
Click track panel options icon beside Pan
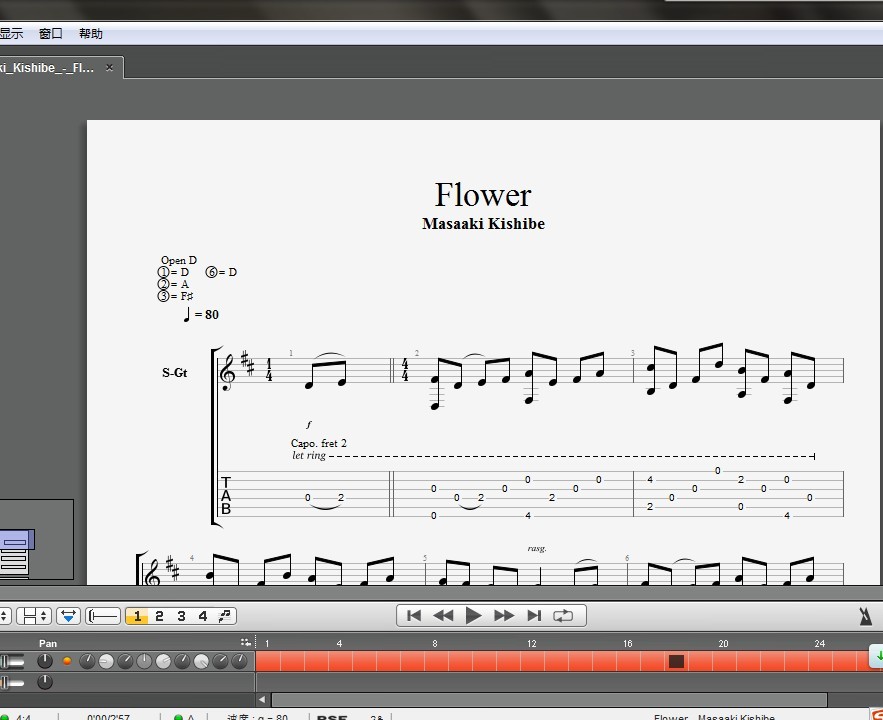246,642
